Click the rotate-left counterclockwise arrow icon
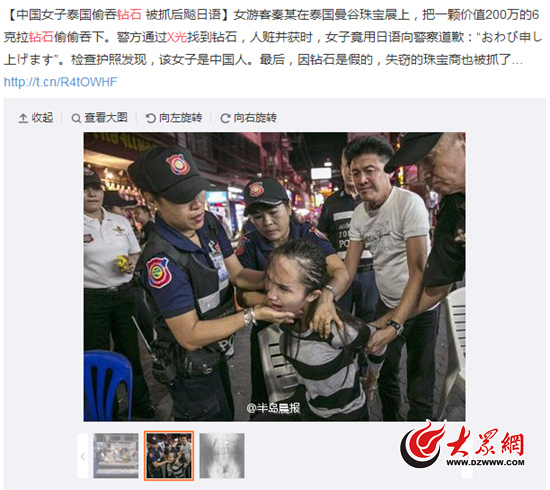 [150, 118]
